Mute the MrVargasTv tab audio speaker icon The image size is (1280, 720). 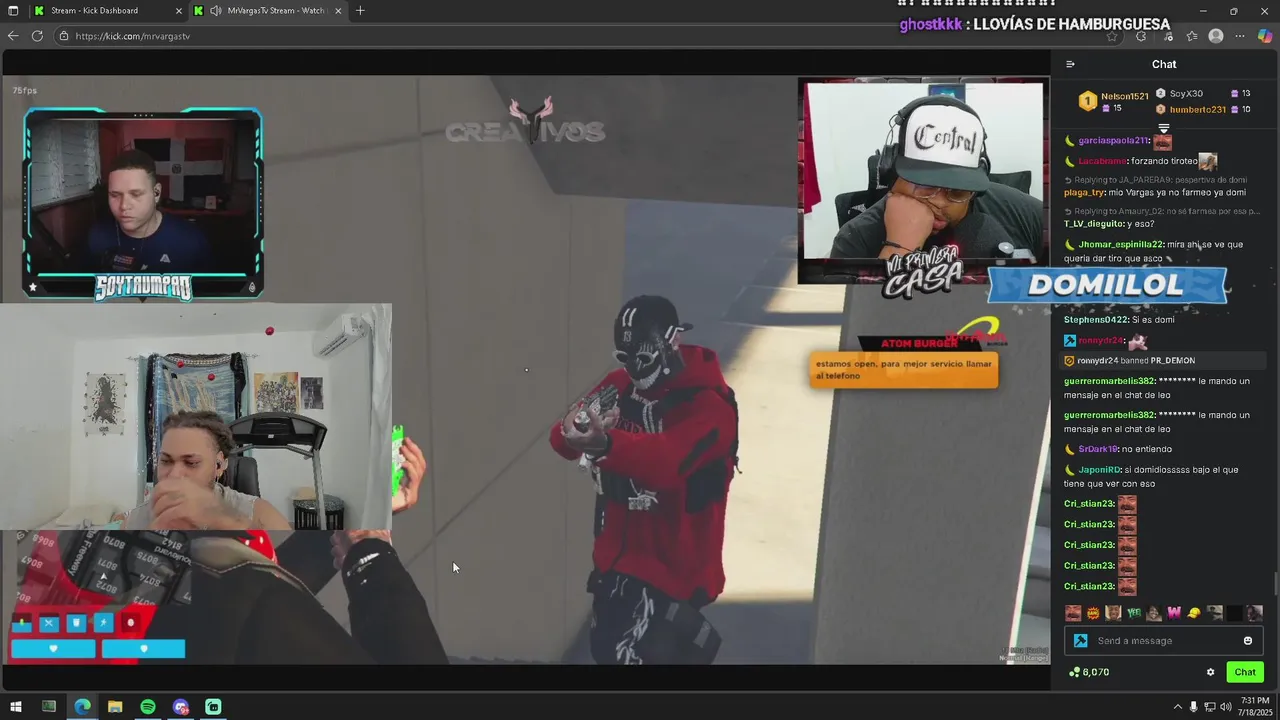pos(216,11)
